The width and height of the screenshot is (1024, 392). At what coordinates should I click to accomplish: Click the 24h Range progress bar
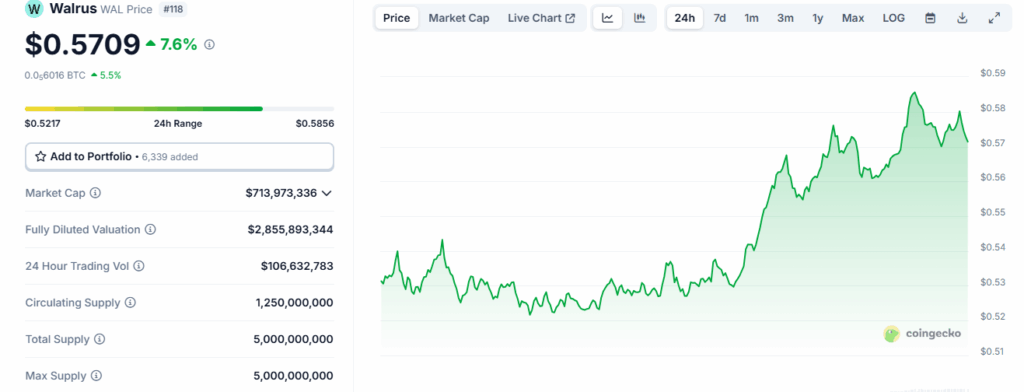[x=179, y=108]
